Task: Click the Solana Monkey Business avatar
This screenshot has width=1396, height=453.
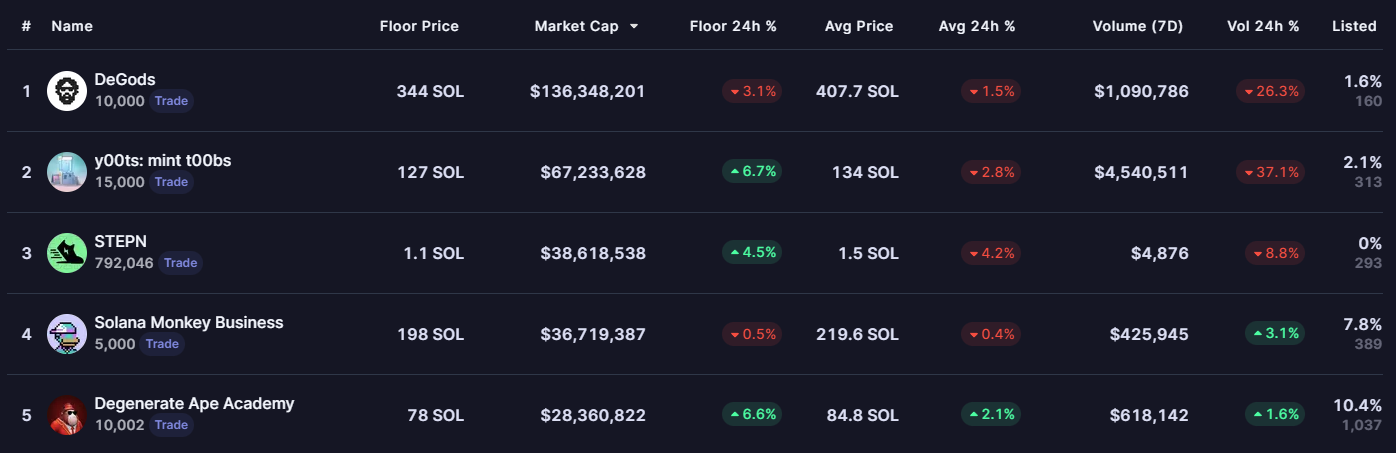Action: pyautogui.click(x=67, y=334)
